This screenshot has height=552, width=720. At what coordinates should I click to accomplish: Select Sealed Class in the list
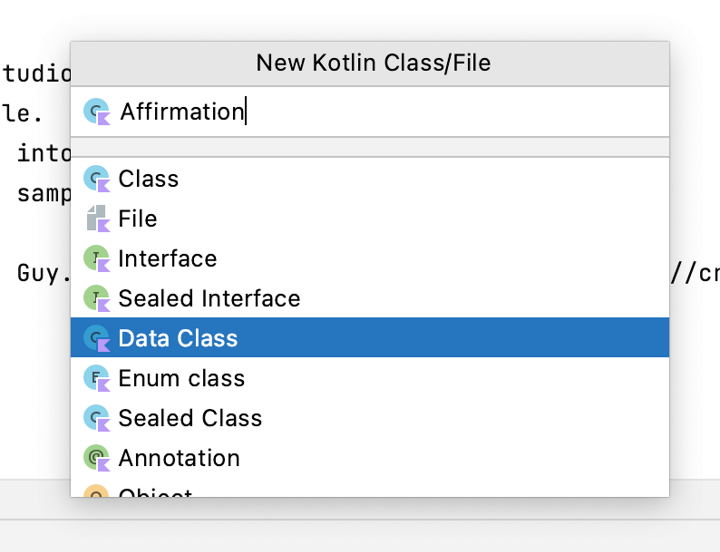coord(190,419)
